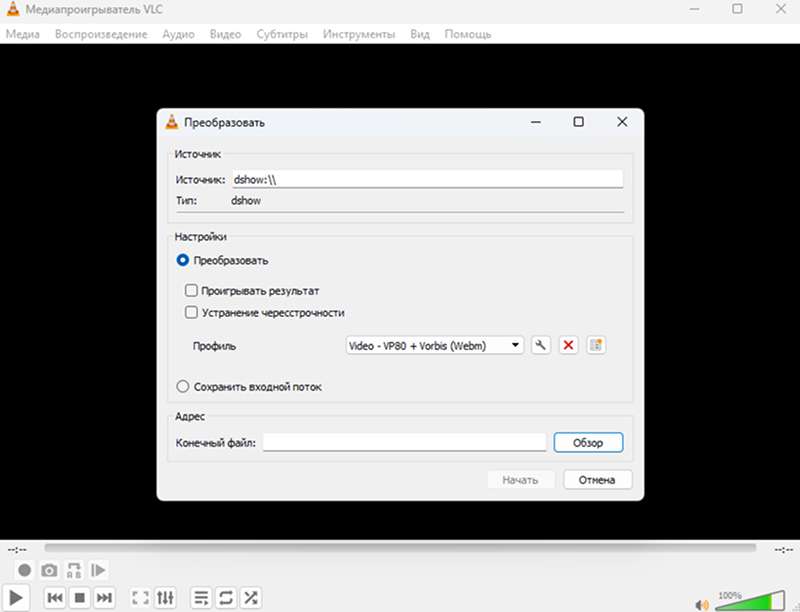Toggle A-B loop button

coord(74,570)
